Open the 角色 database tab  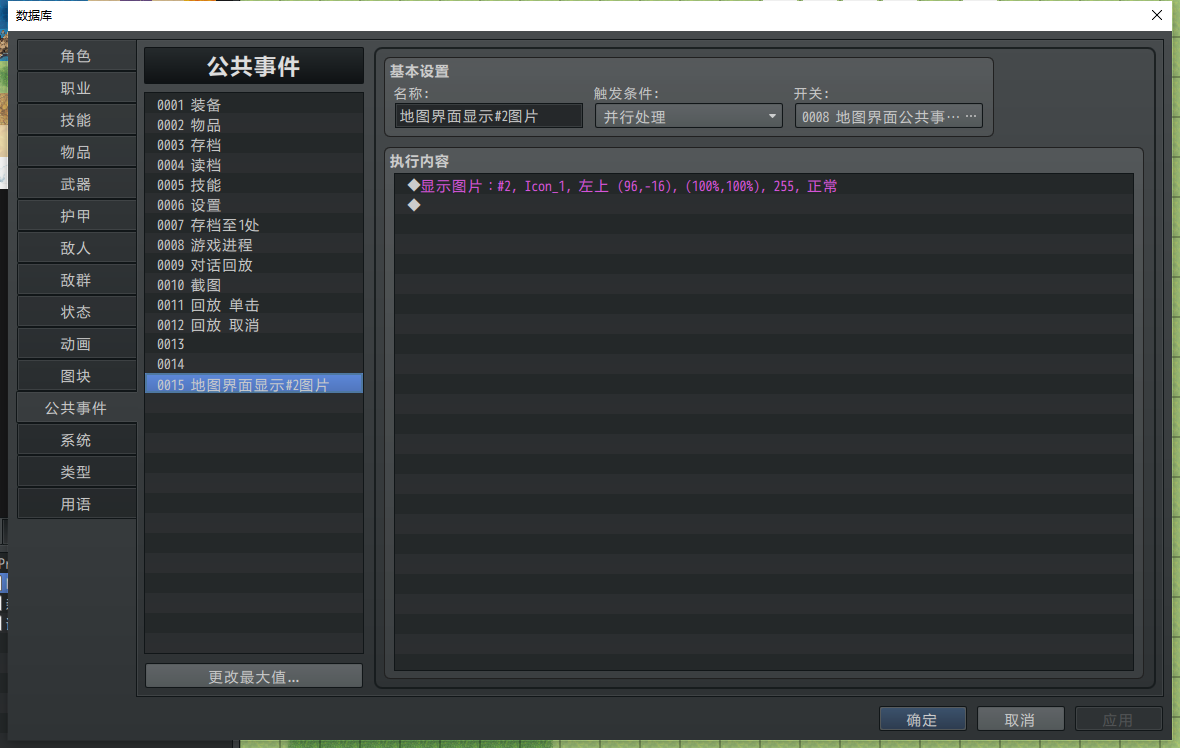tap(76, 56)
